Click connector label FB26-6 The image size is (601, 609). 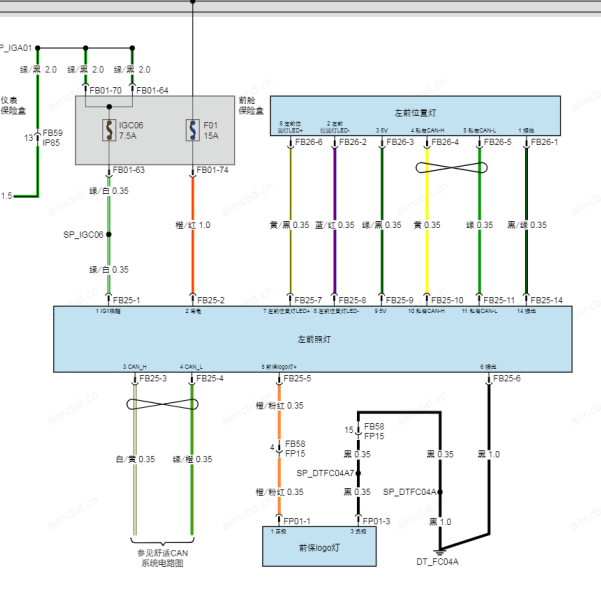309,142
